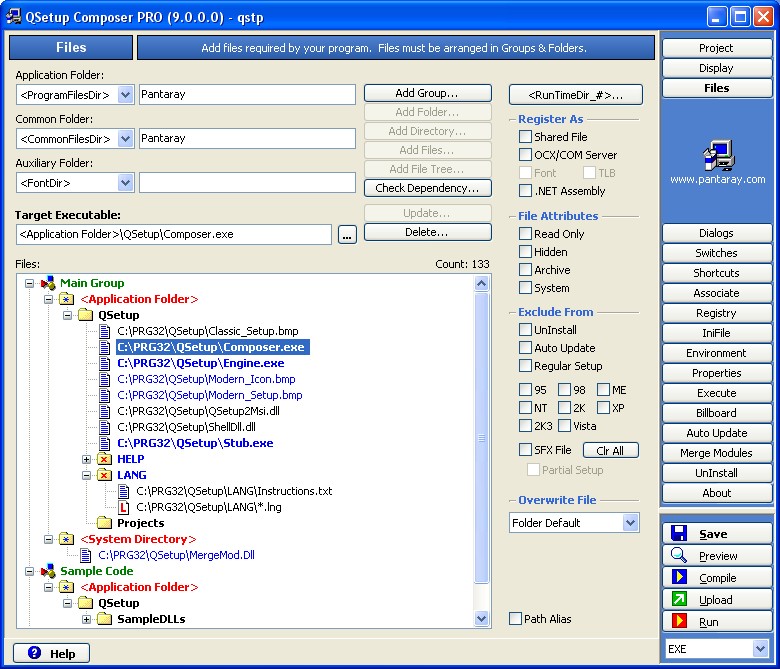Open the CommonFilesDir dropdown
The image size is (780, 669).
125,138
